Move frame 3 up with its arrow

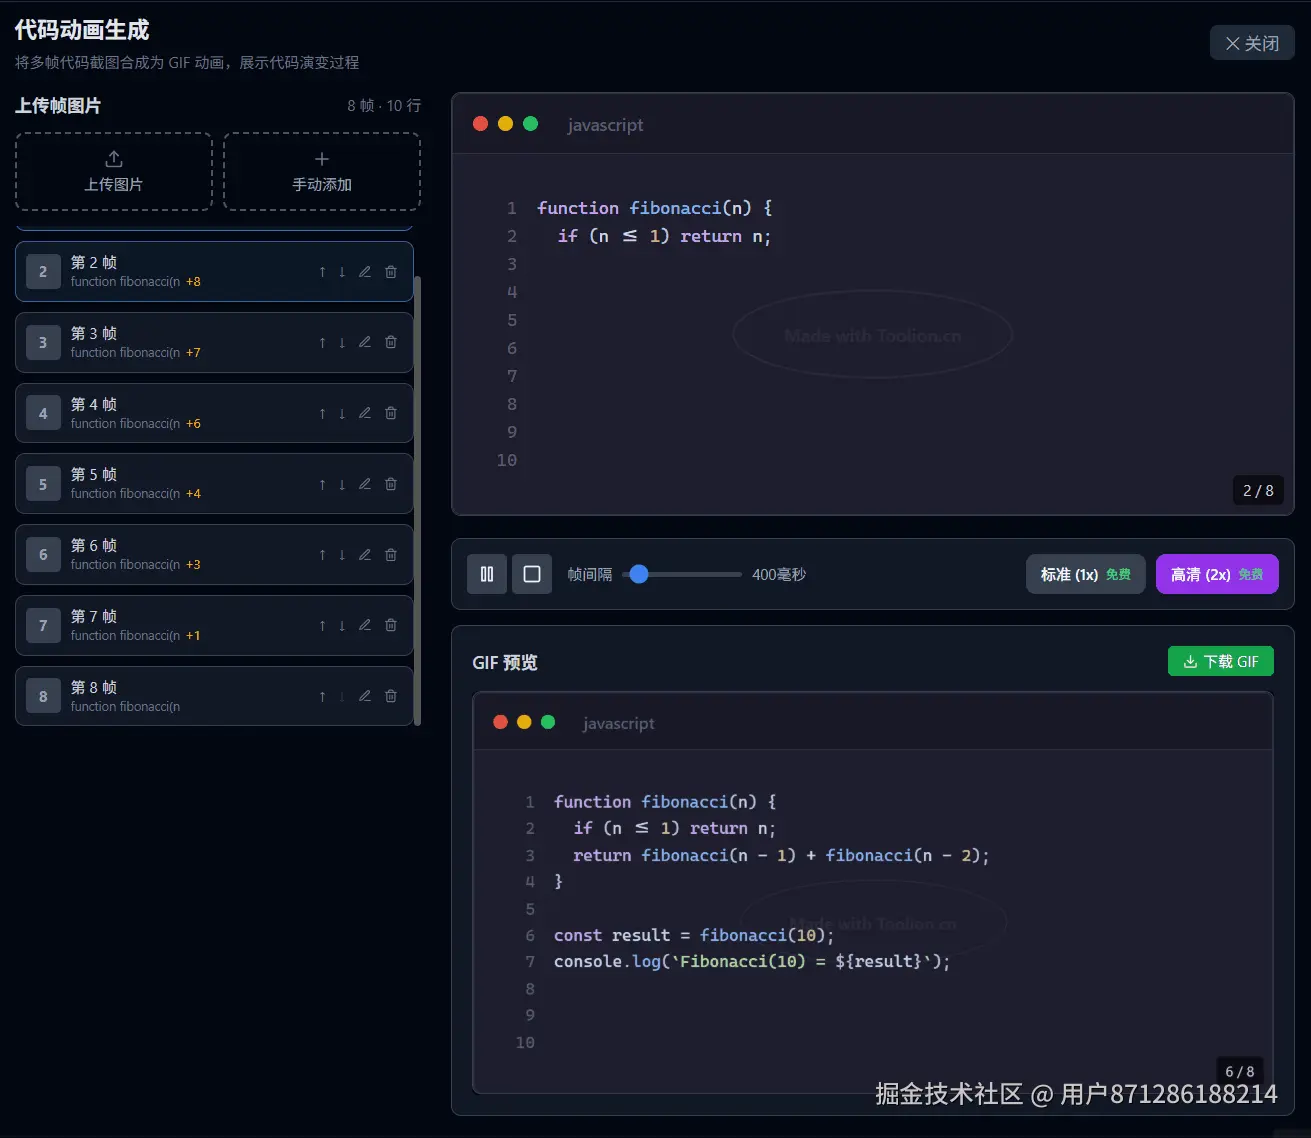pyautogui.click(x=322, y=343)
